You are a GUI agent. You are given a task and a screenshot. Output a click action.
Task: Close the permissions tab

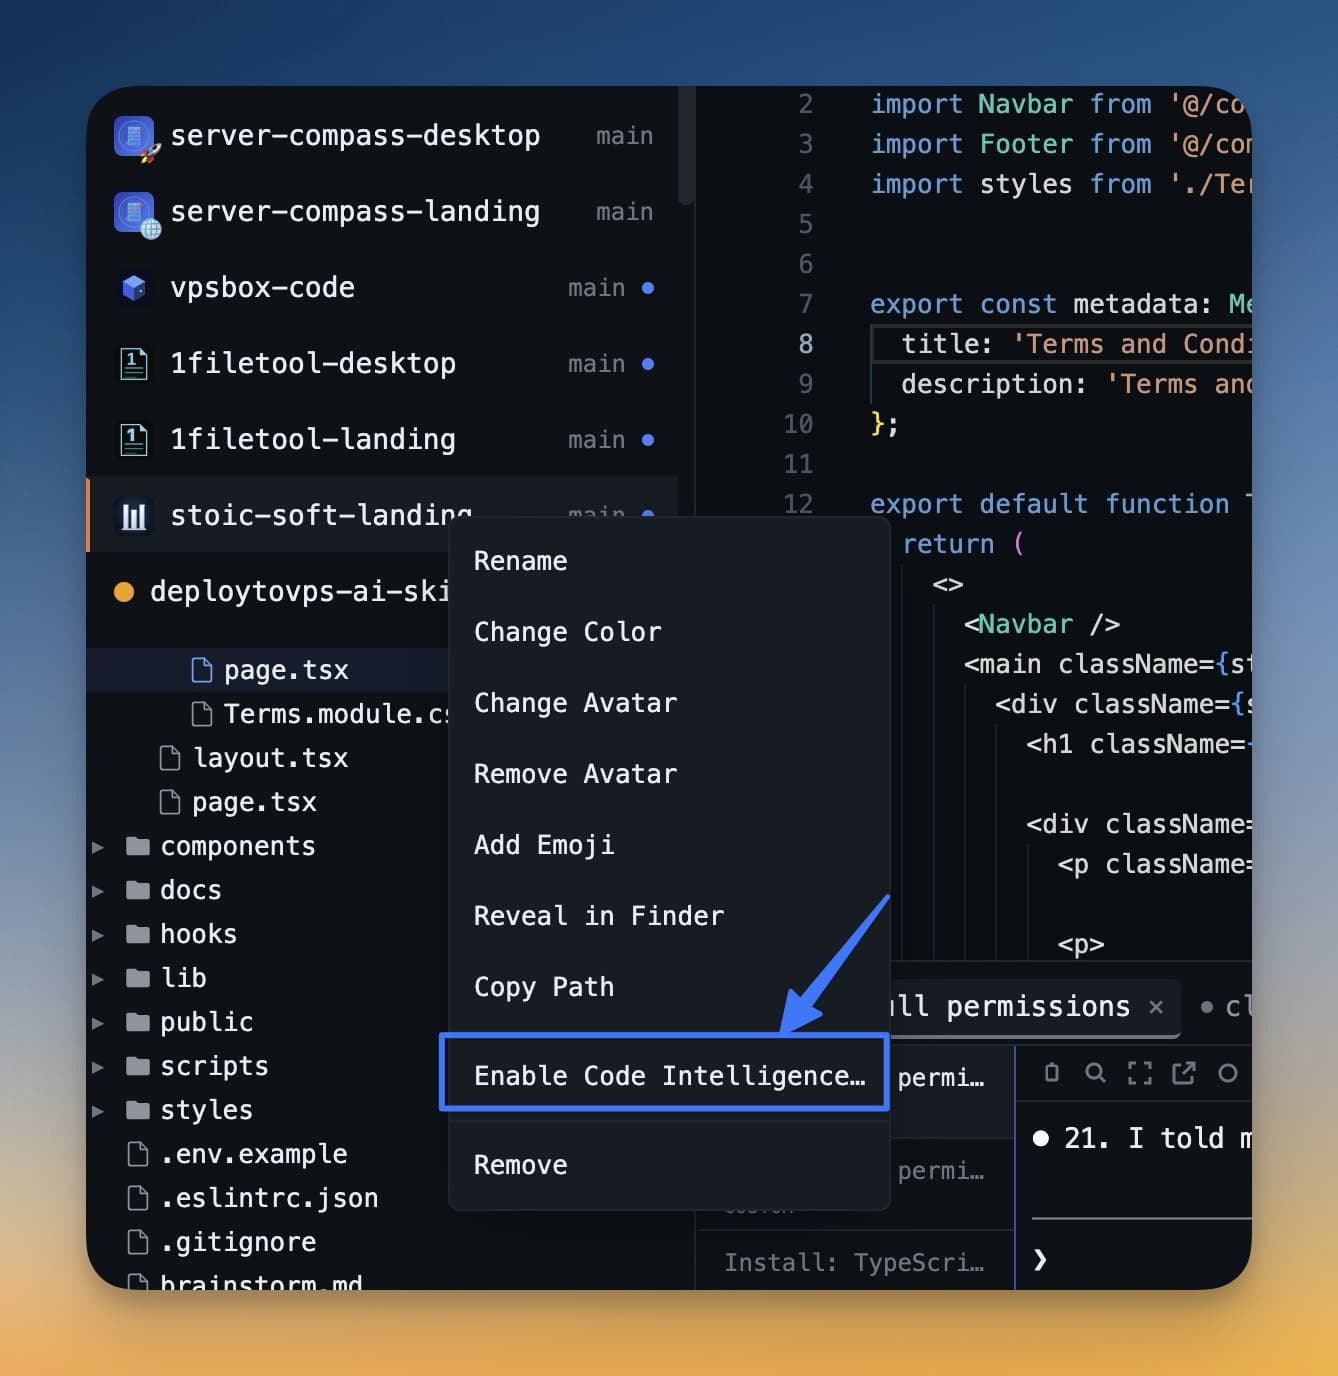click(1156, 1008)
